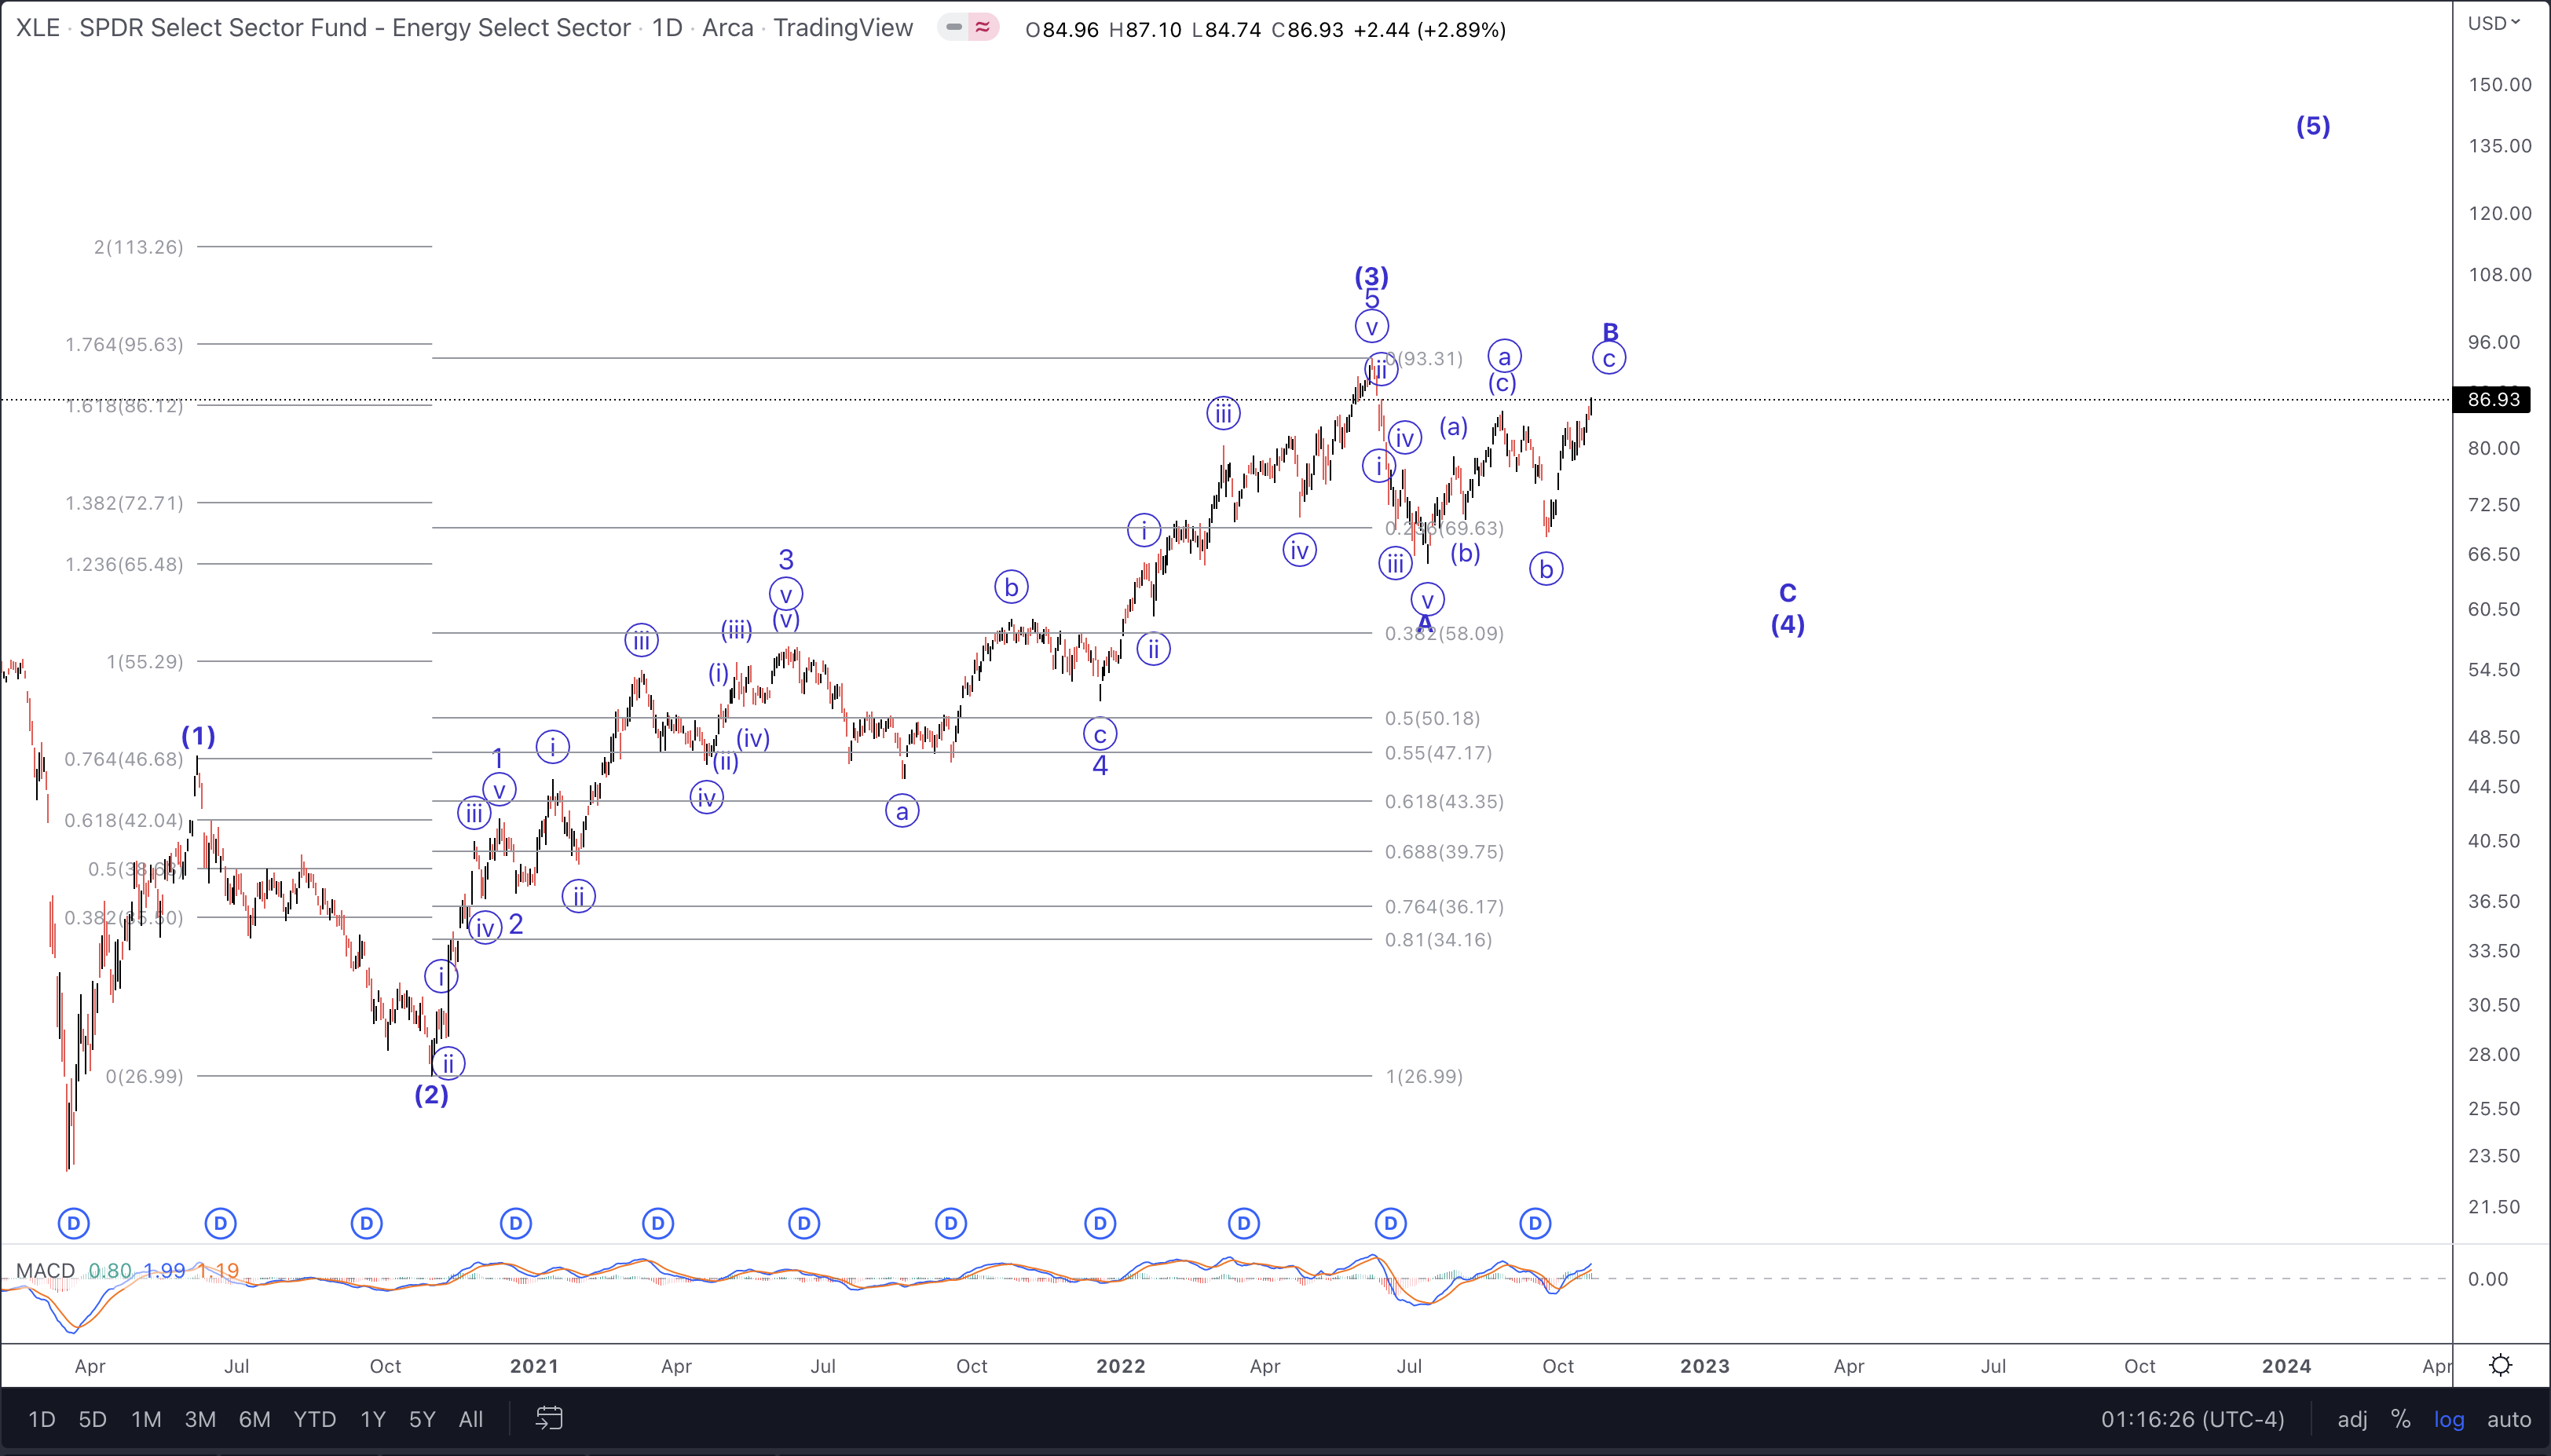Click the 1(26.99) retracement label
The width and height of the screenshot is (2551, 1456).
1424,1077
